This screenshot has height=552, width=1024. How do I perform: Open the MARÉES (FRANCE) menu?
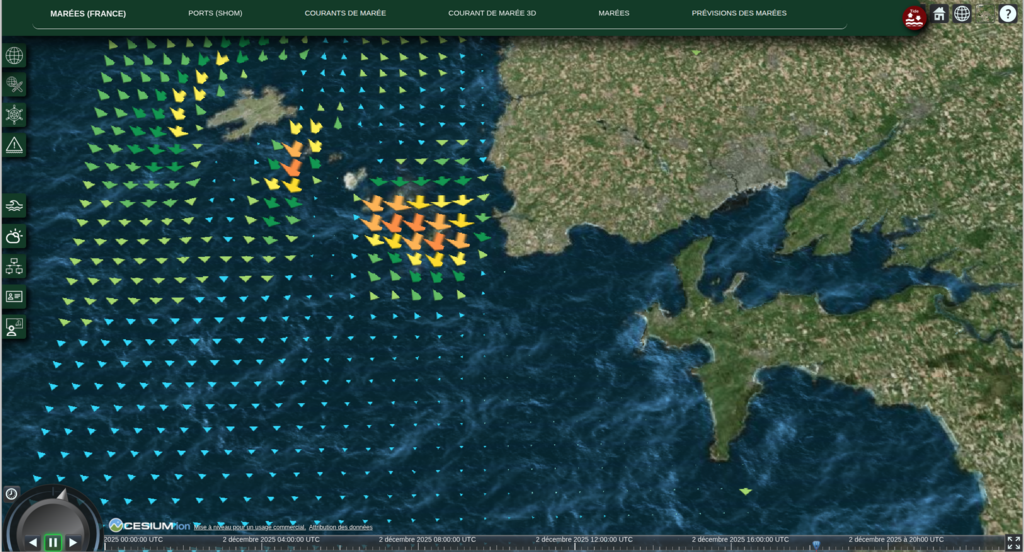tap(88, 14)
